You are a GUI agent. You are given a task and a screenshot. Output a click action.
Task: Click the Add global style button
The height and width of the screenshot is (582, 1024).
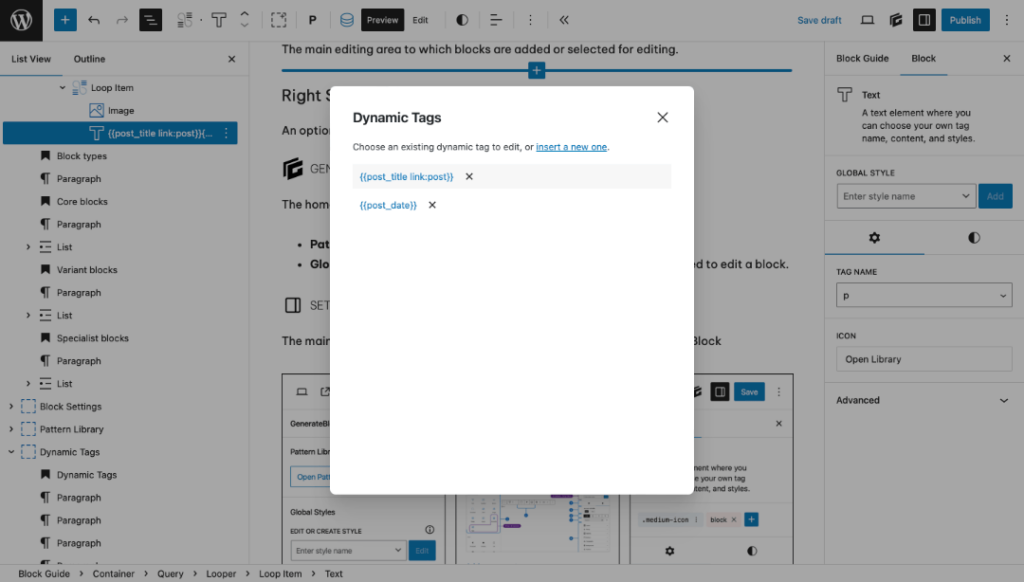pyautogui.click(x=995, y=196)
